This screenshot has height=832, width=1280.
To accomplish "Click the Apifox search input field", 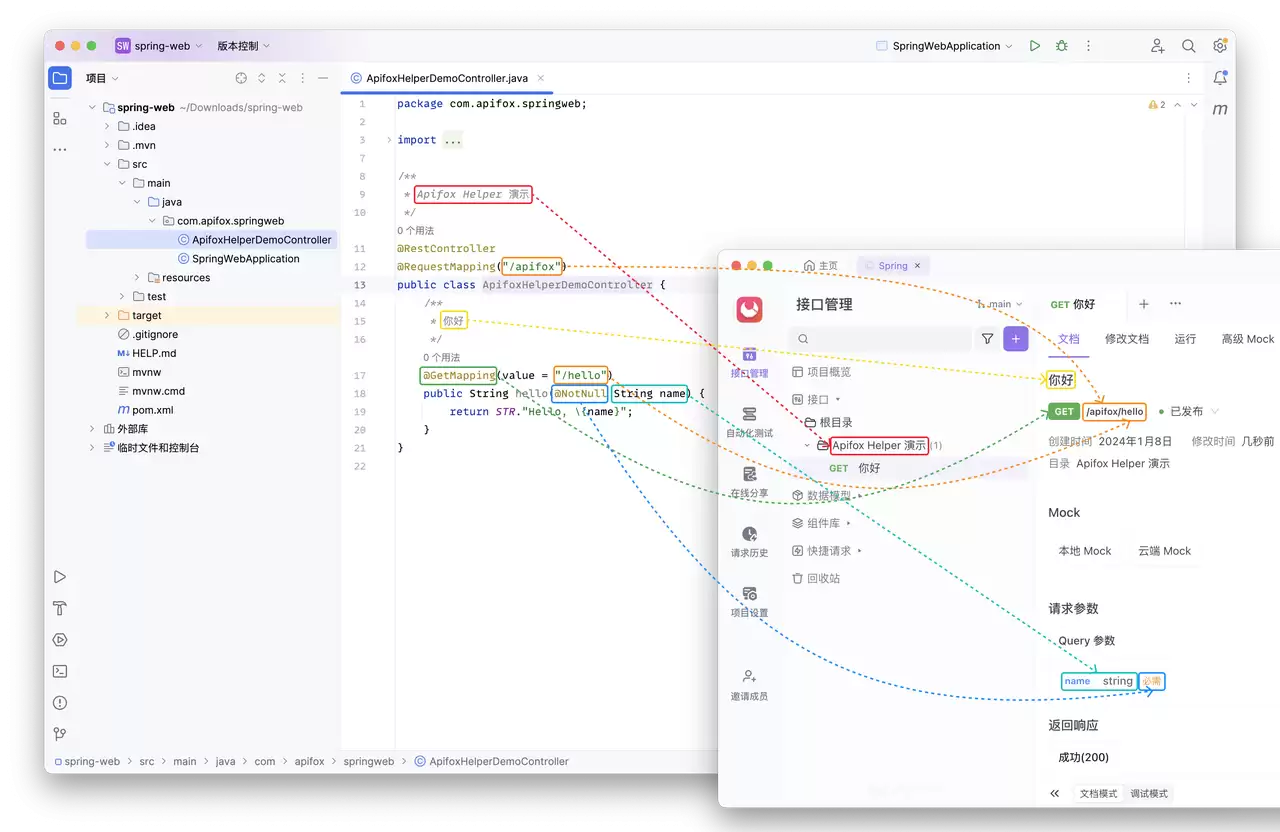I will 880,339.
